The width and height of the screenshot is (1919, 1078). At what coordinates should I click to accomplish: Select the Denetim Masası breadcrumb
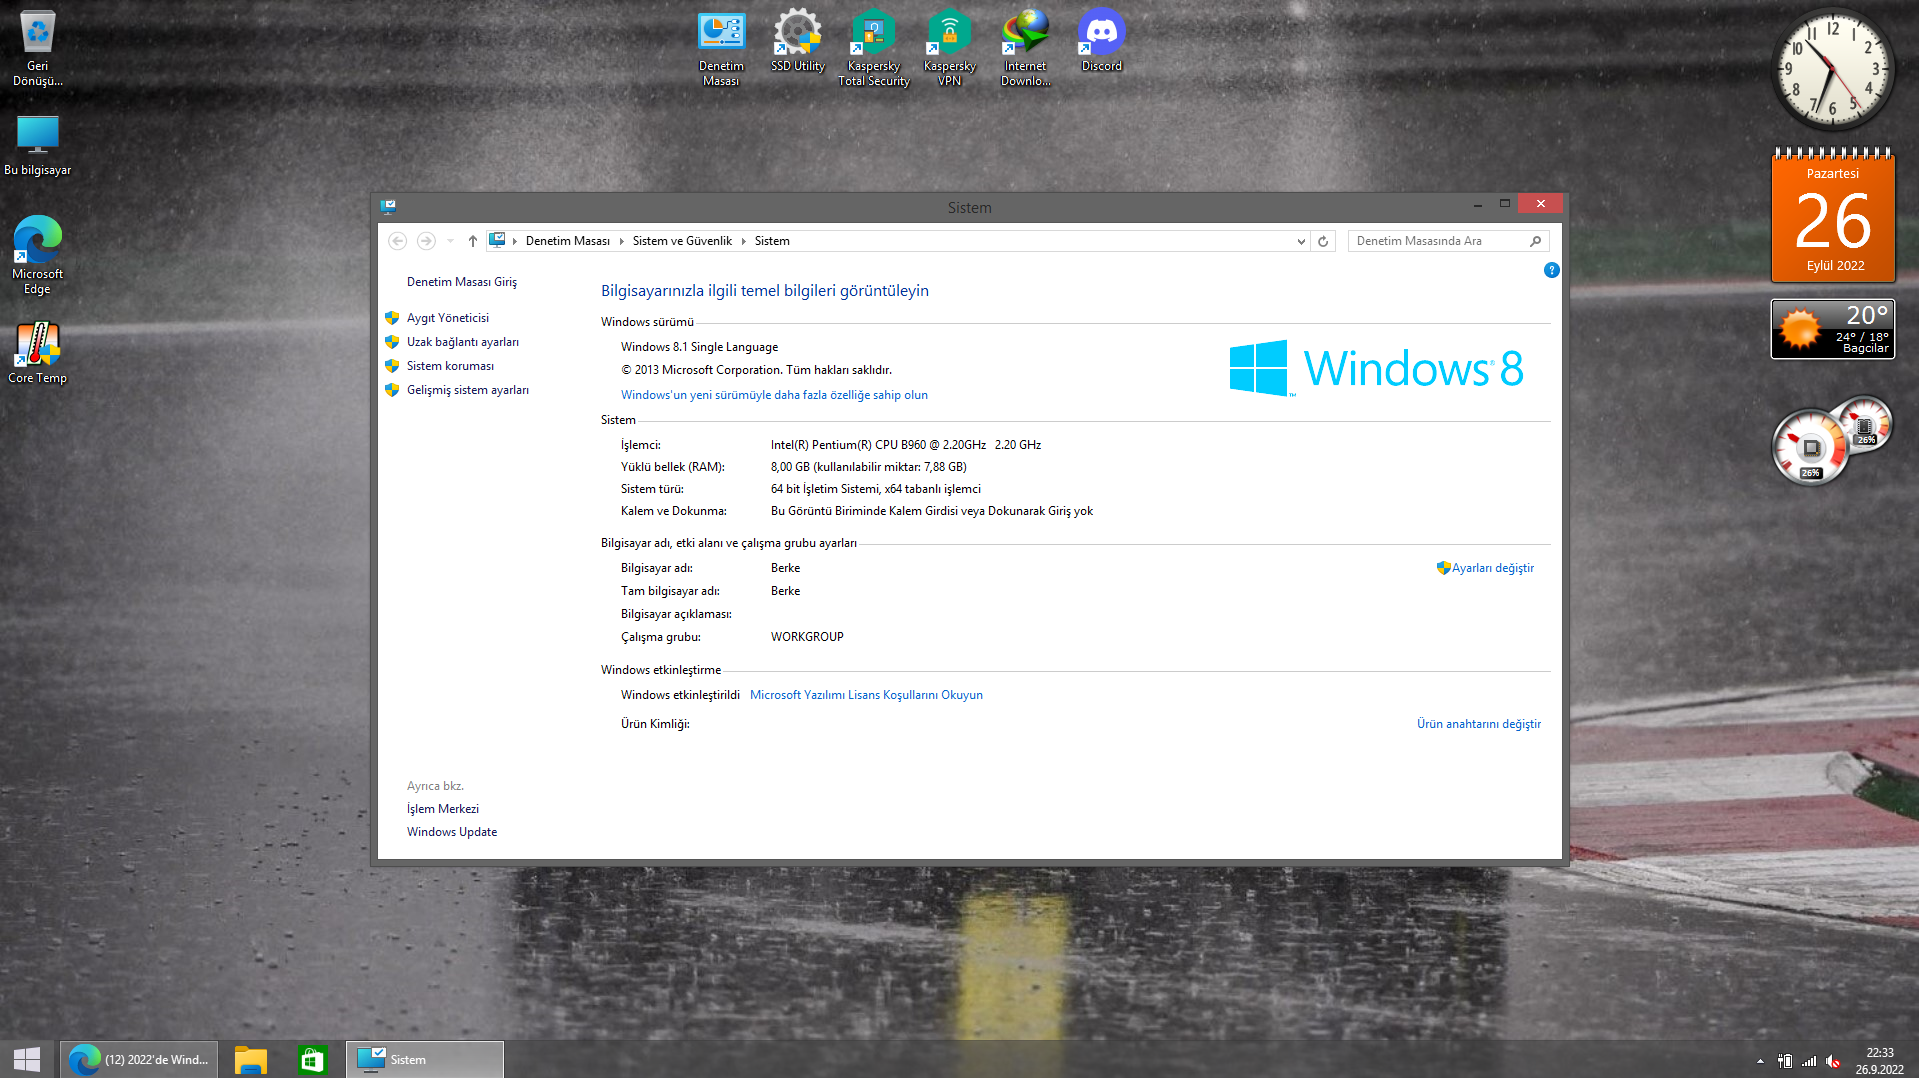click(567, 241)
